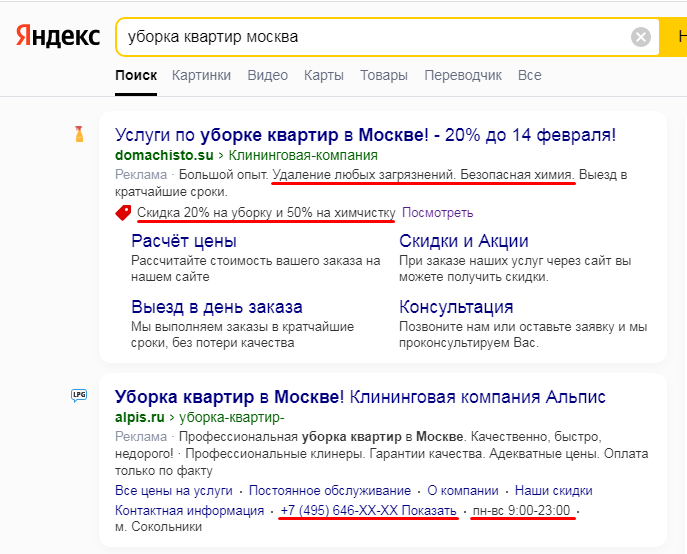Clear the search query with X icon
687x554 pixels.
click(641, 37)
